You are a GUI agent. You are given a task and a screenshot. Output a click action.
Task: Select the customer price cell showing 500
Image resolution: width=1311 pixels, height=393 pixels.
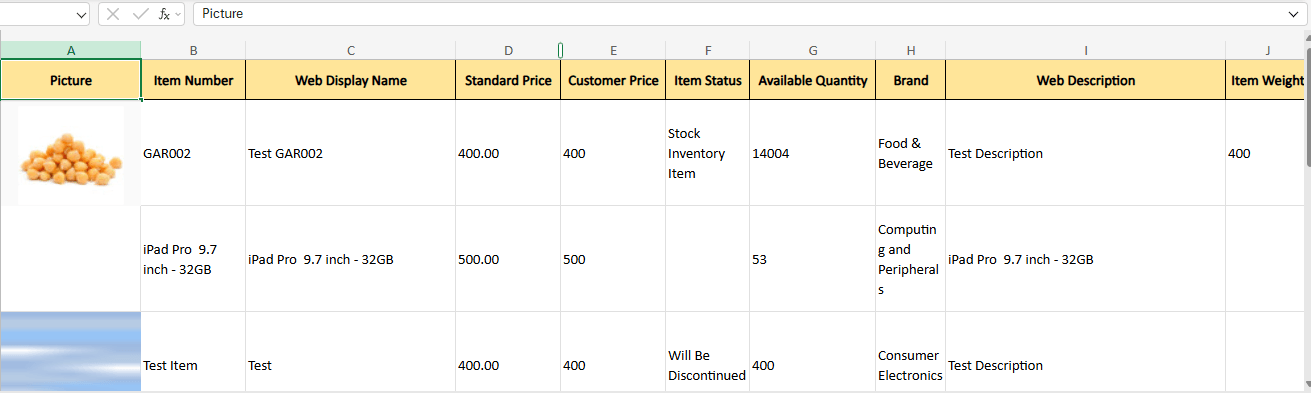click(x=613, y=259)
